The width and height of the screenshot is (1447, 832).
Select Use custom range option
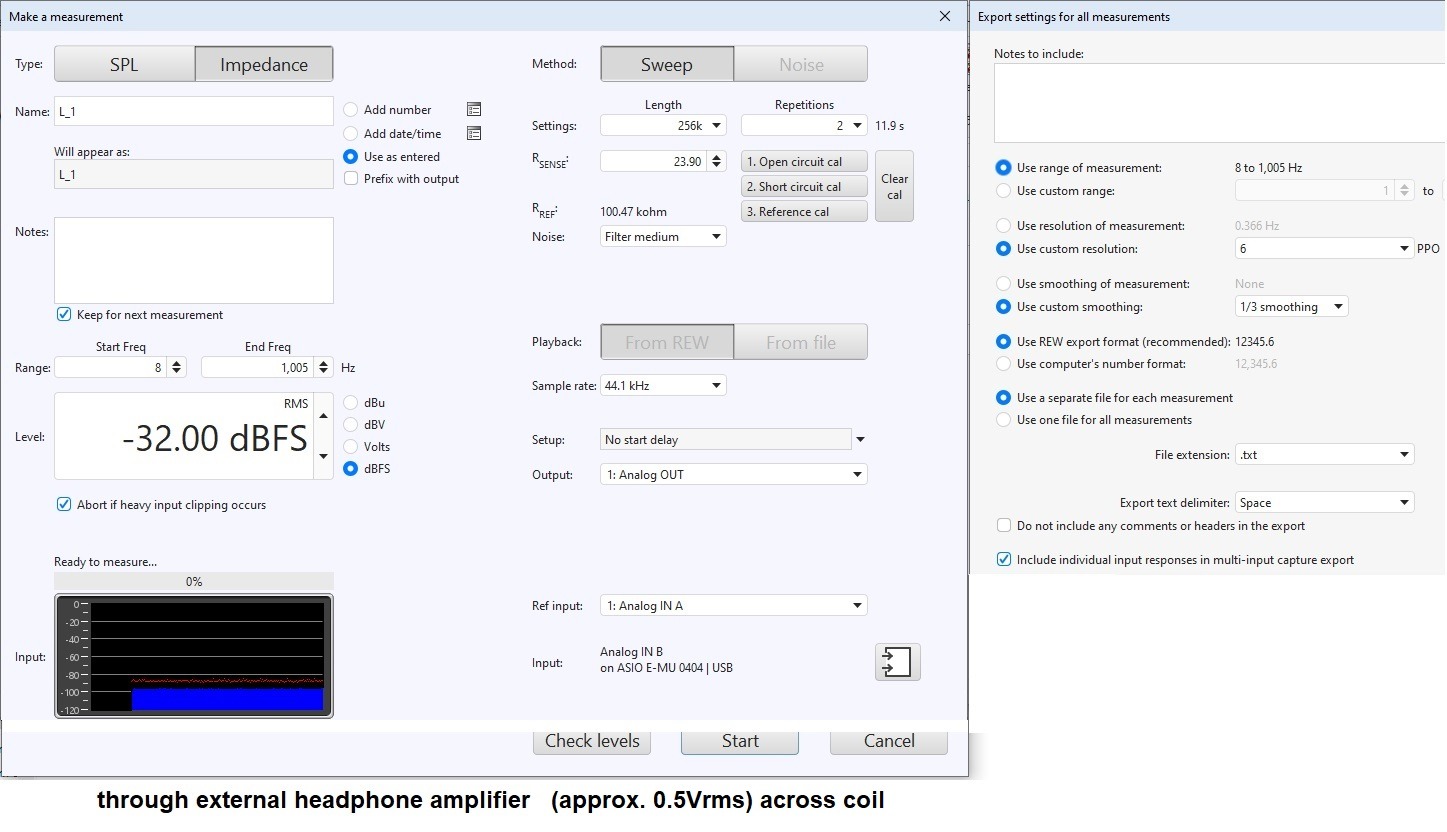(1004, 191)
